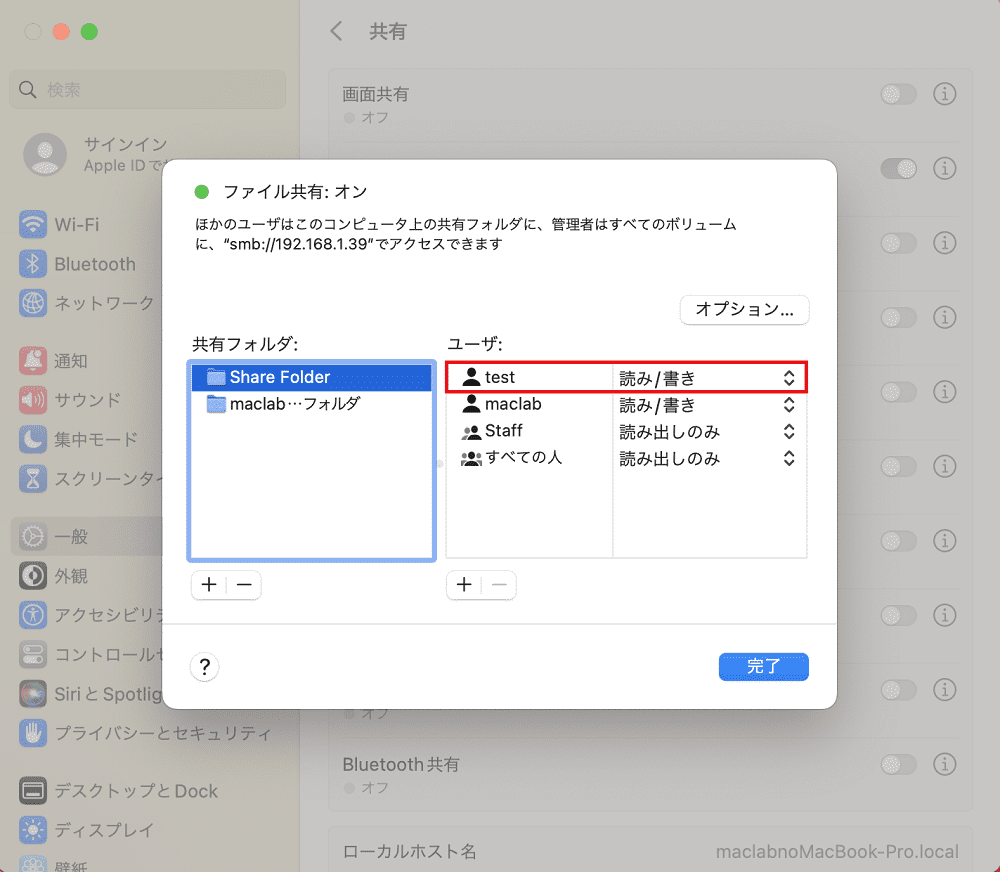
Task: Click the すべての人 group icon
Action: point(471,458)
